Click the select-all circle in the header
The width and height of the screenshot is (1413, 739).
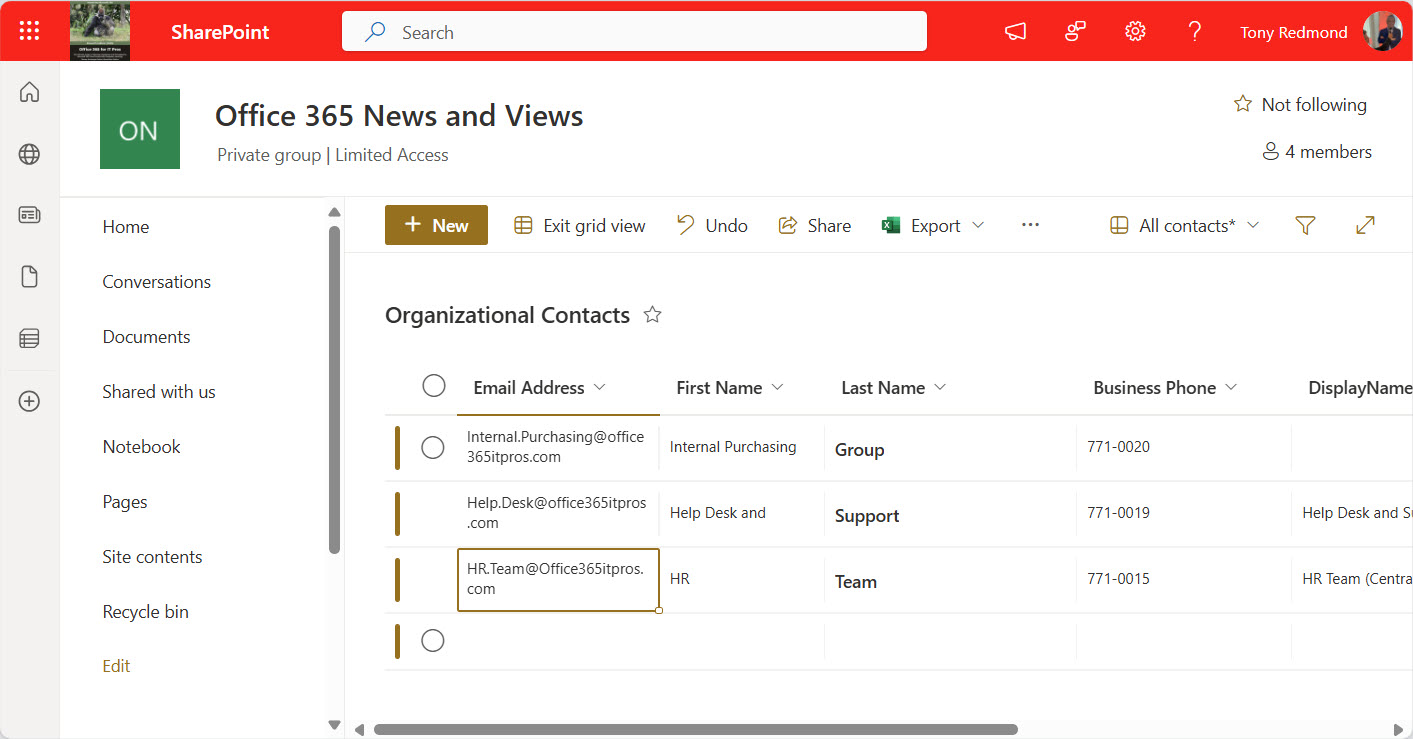coord(433,385)
